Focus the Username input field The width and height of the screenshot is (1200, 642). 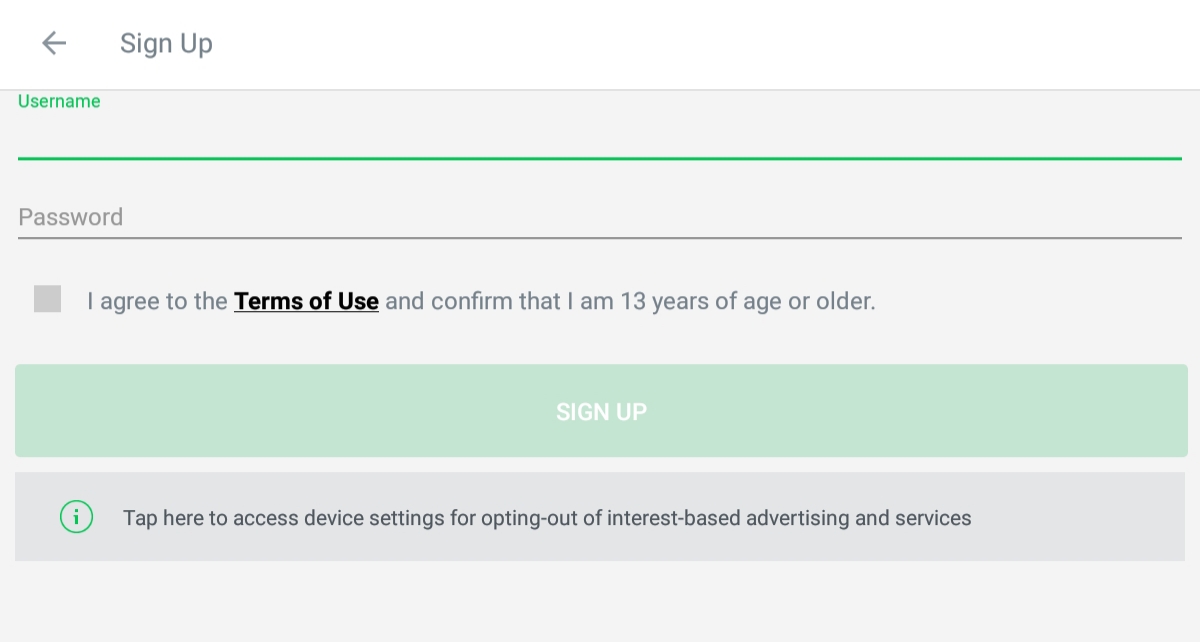[x=600, y=135]
